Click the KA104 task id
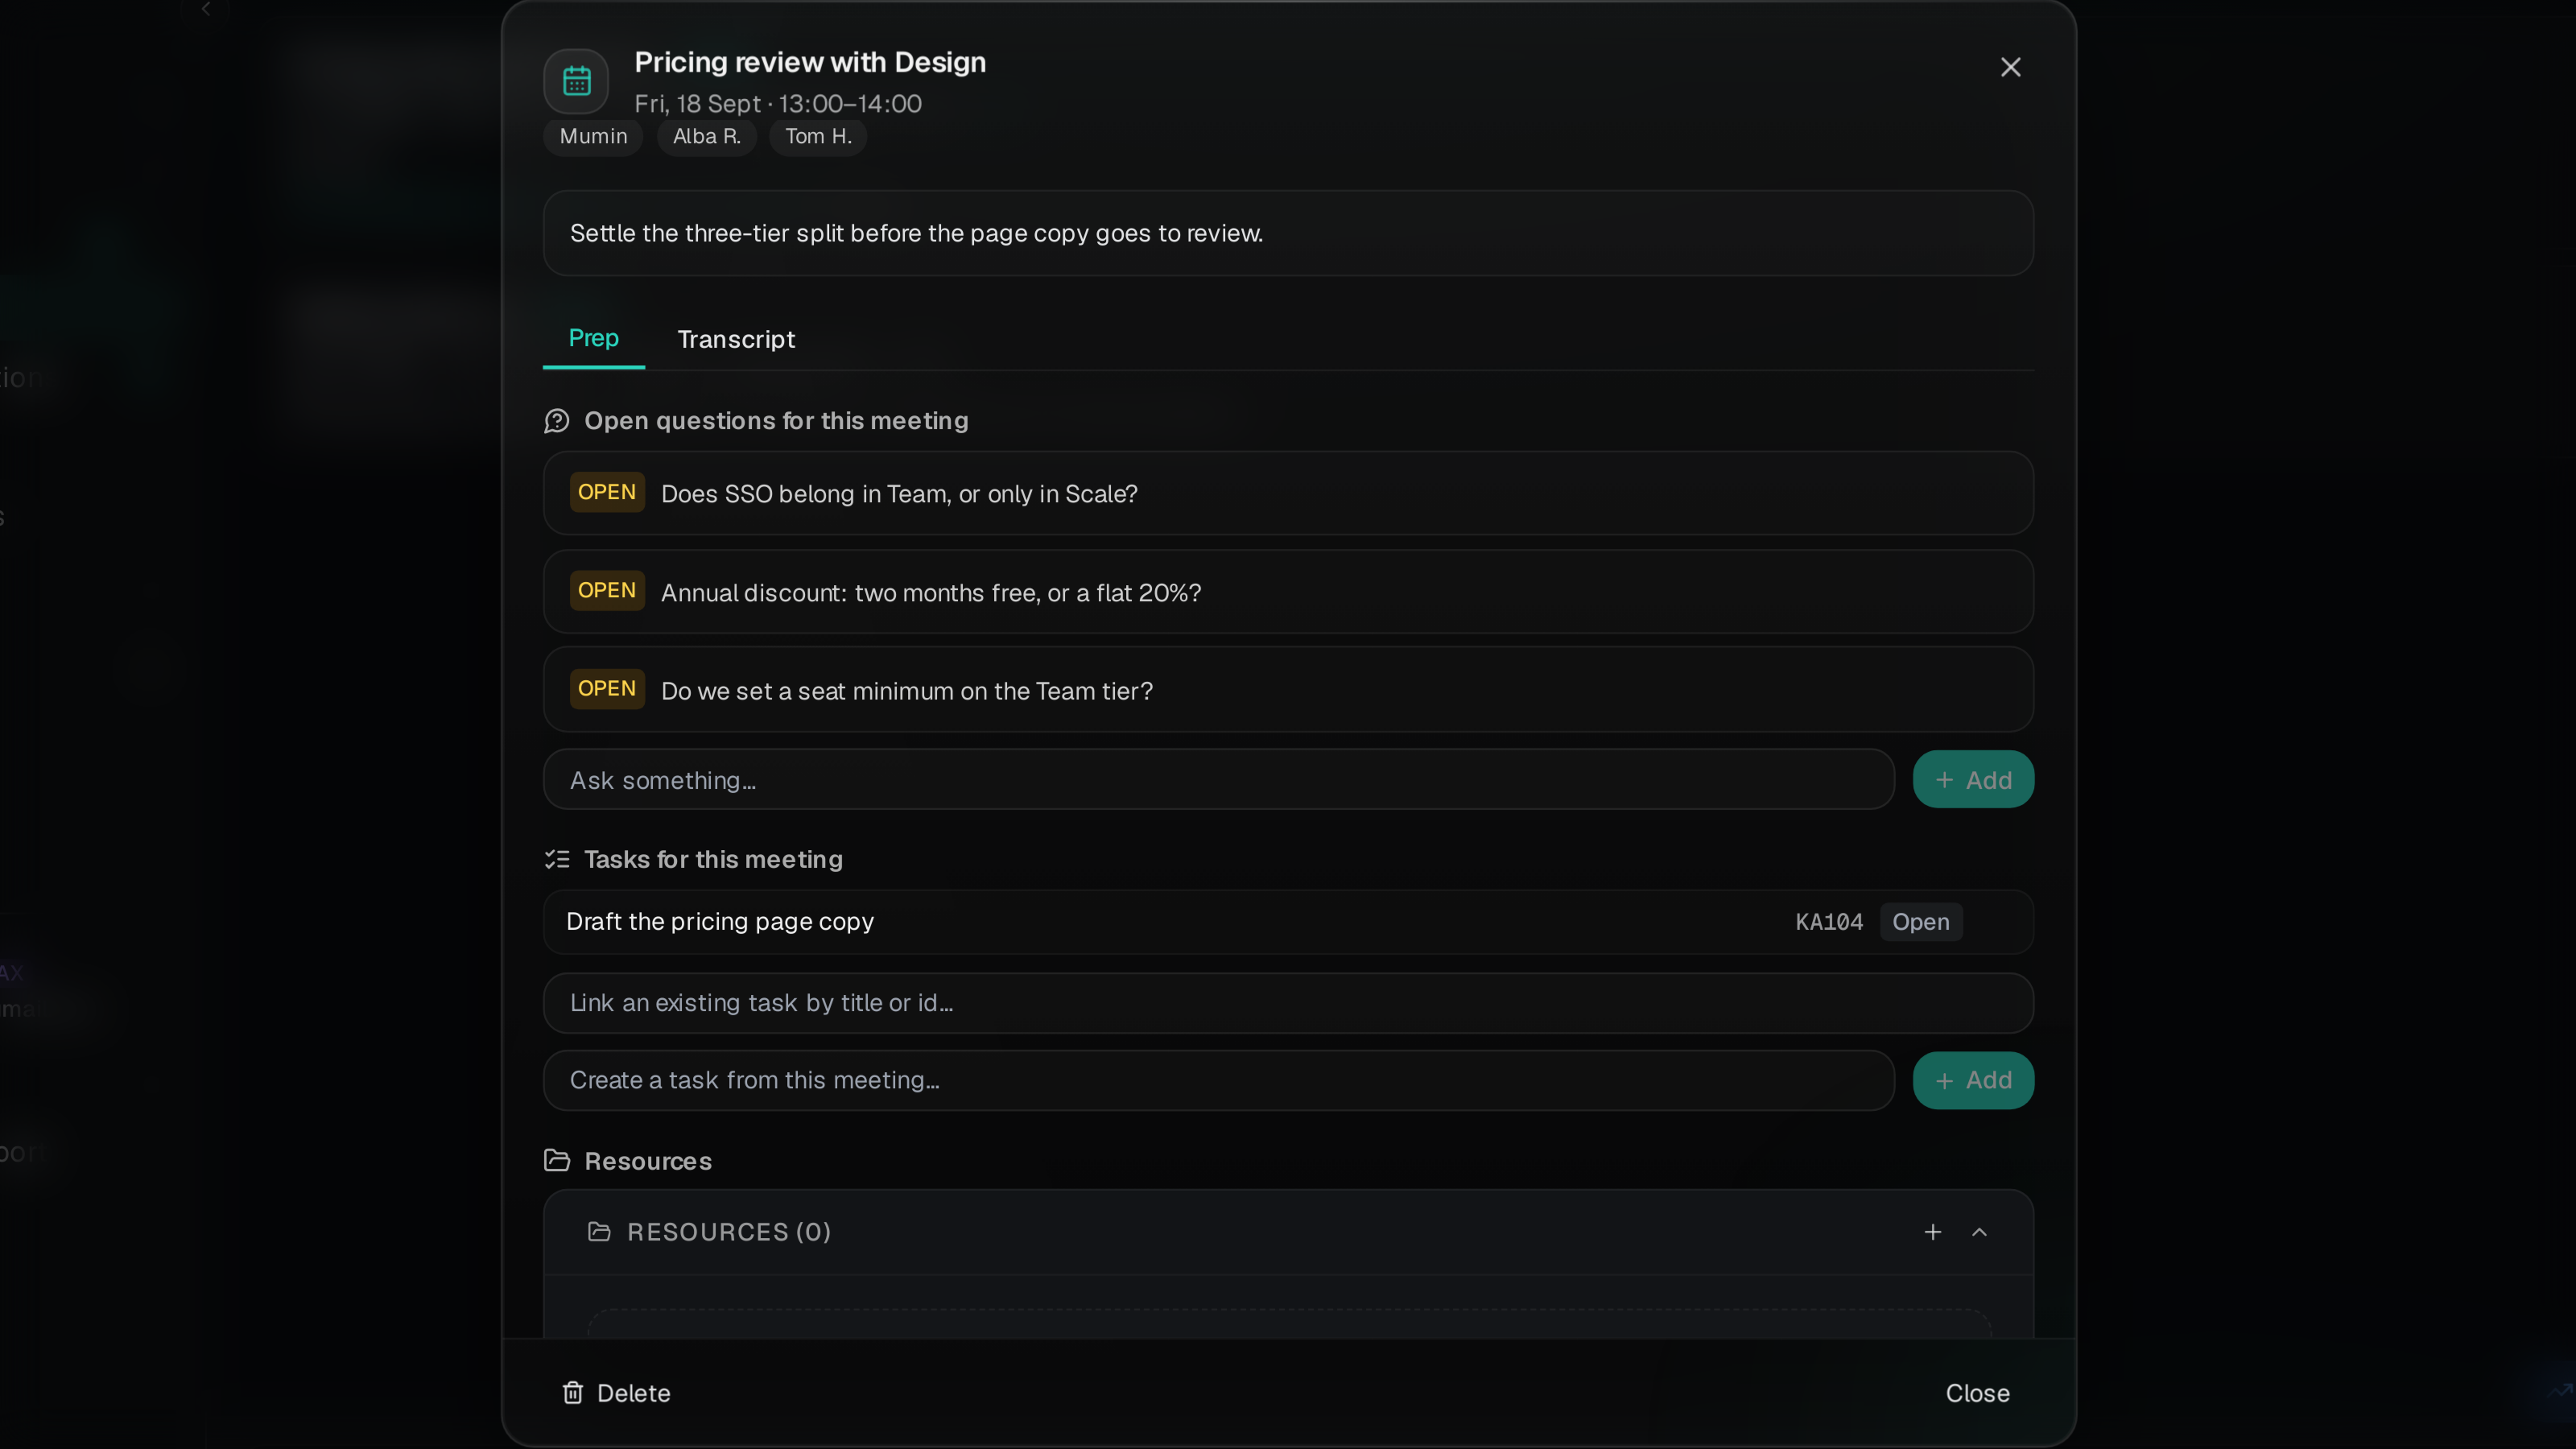 [1828, 922]
